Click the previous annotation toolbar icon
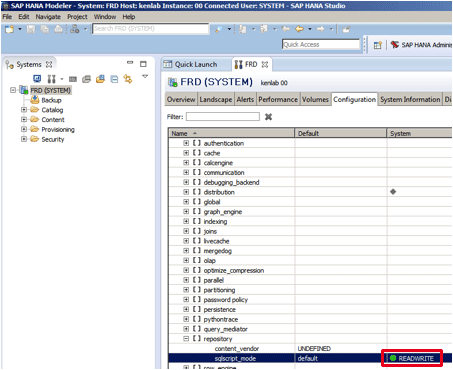This screenshot has width=453, height=370. (x=264, y=29)
